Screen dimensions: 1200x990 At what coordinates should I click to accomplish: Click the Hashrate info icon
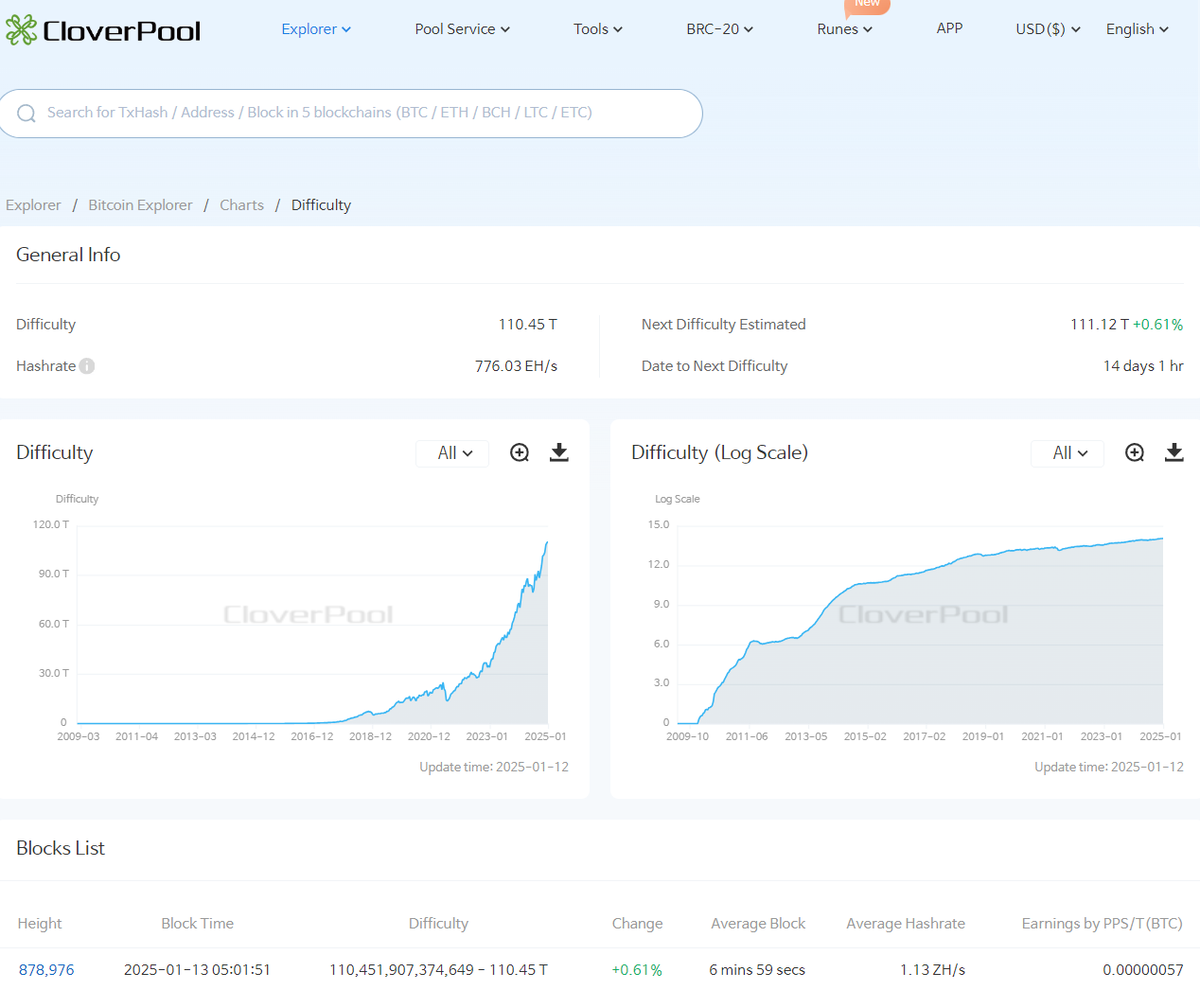(87, 366)
